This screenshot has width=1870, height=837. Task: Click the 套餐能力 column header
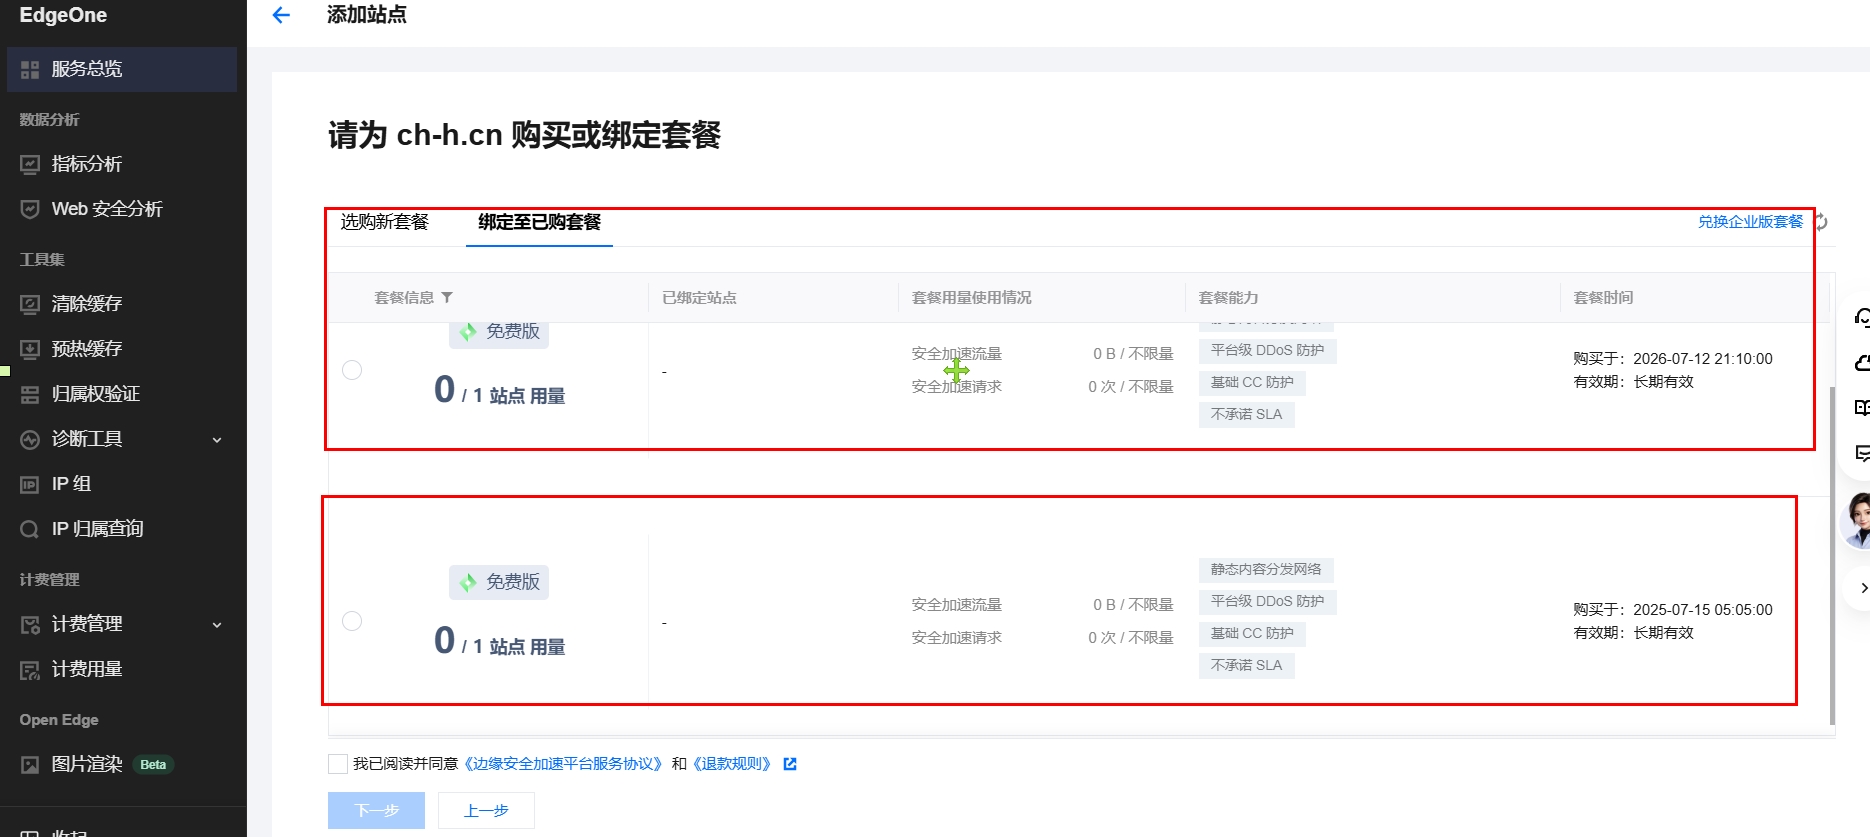pyautogui.click(x=1228, y=298)
